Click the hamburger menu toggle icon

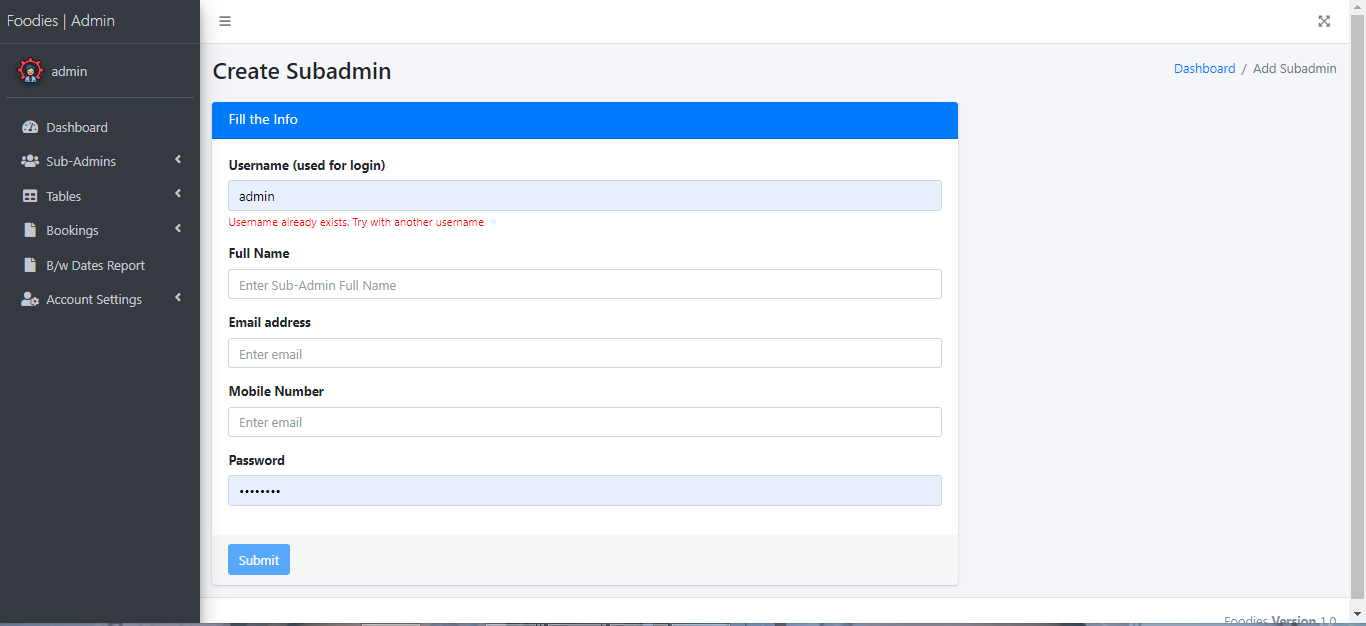[225, 21]
